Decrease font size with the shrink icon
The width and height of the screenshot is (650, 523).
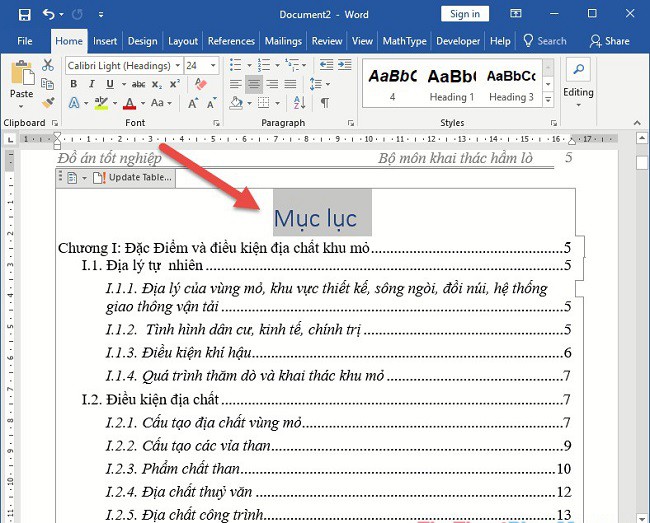coord(211,103)
